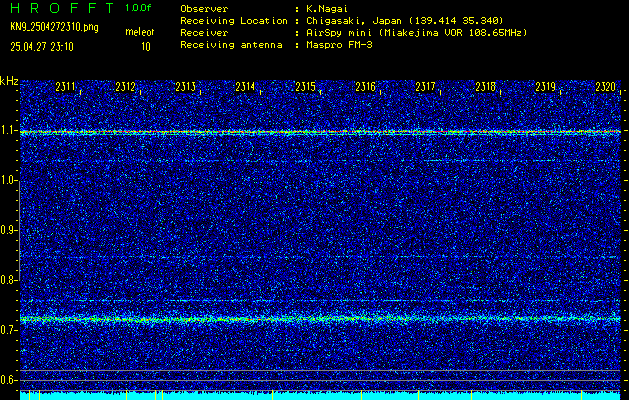
Task: Click the 2319 time marker
Action: (546, 87)
